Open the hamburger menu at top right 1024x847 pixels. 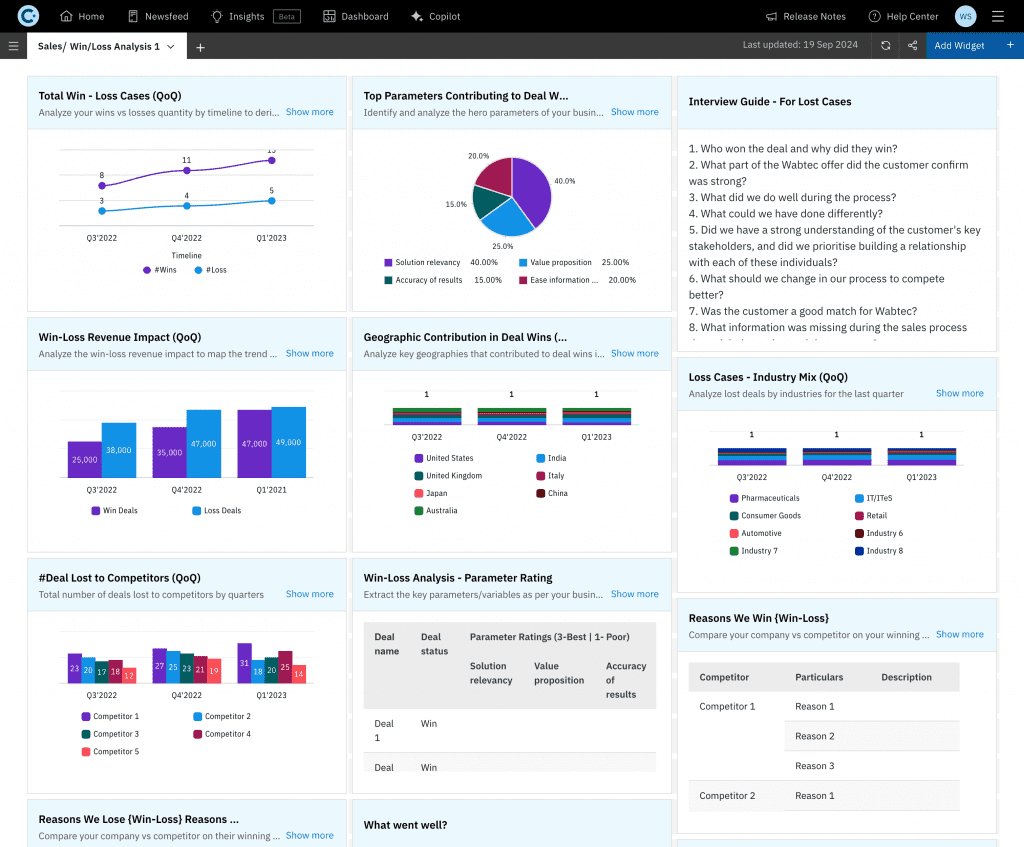click(997, 16)
